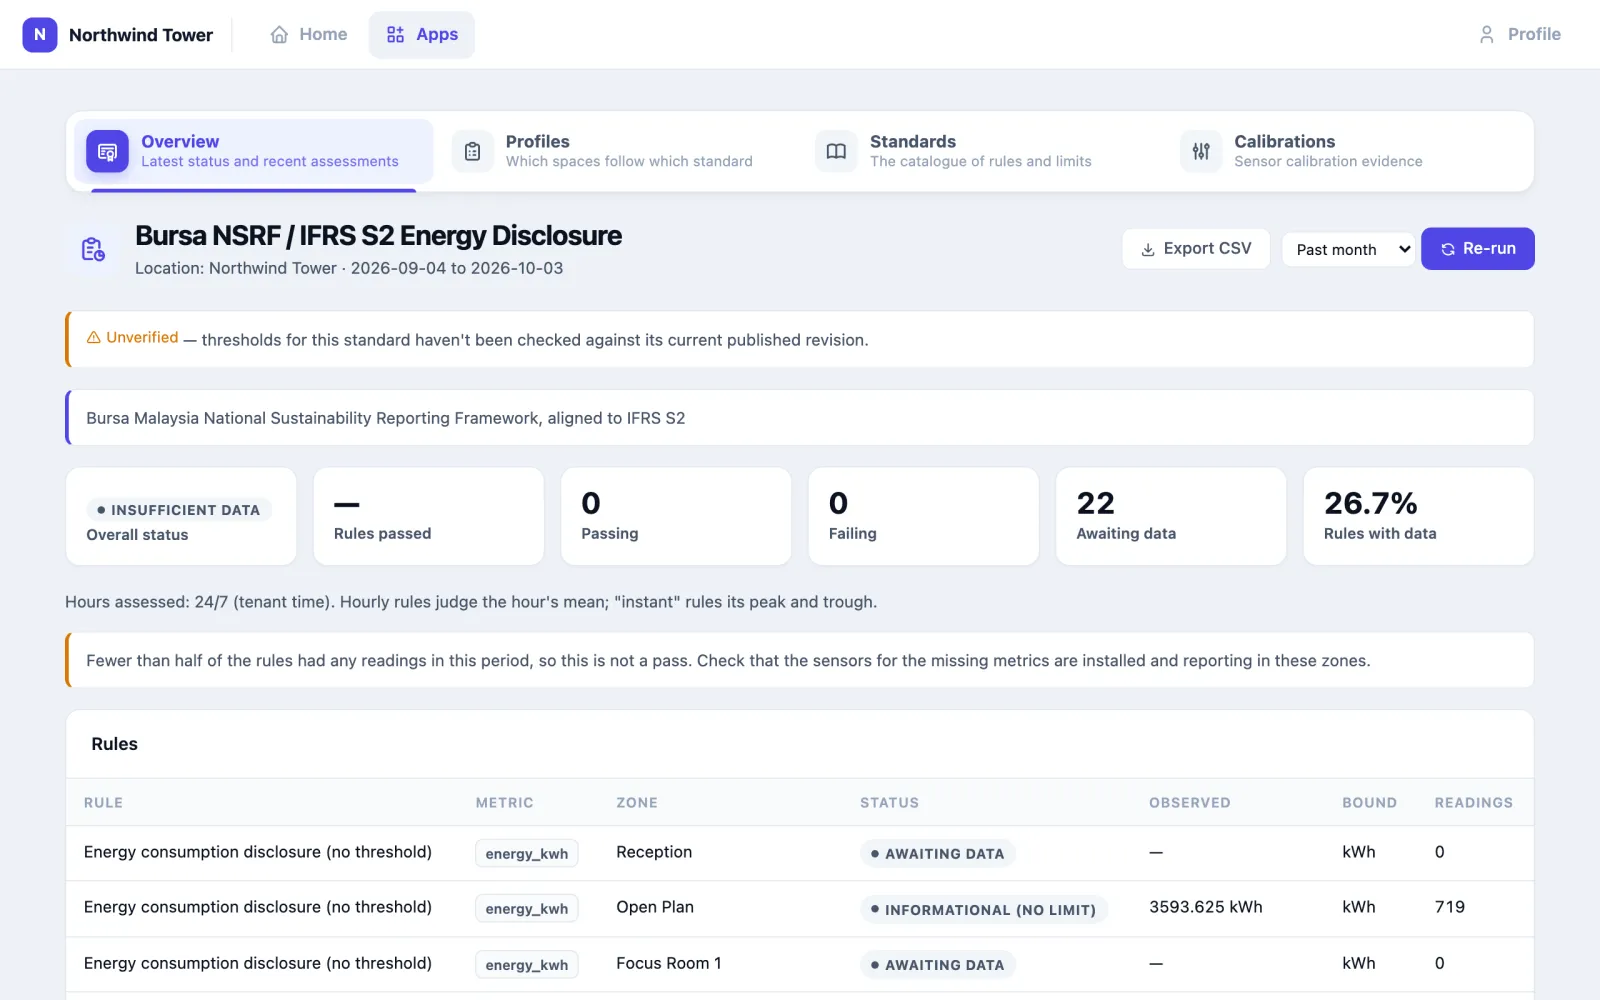This screenshot has height=1000, width=1600.
Task: Click the clipboard icon beside Bursa NSRF heading
Action: 93,249
